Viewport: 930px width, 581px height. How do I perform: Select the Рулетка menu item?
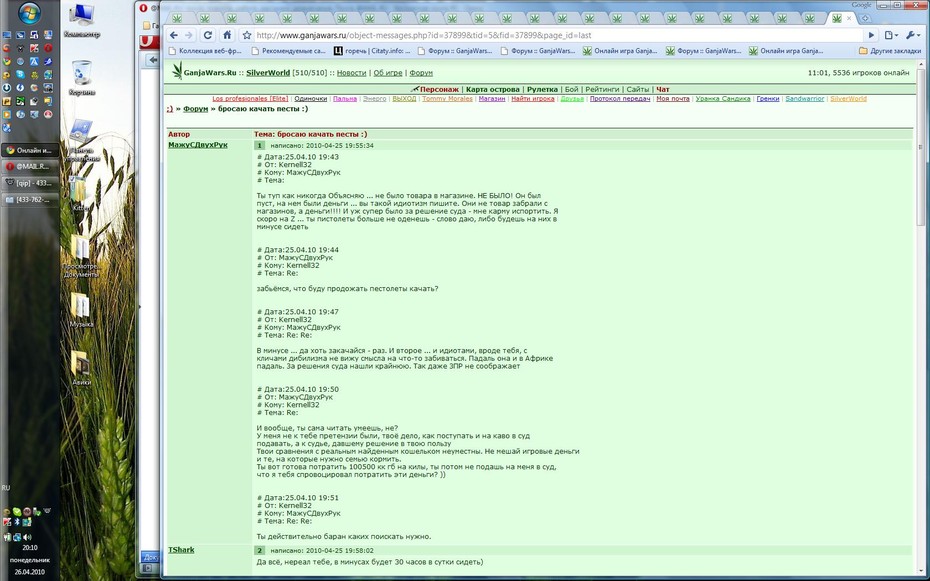pyautogui.click(x=542, y=90)
